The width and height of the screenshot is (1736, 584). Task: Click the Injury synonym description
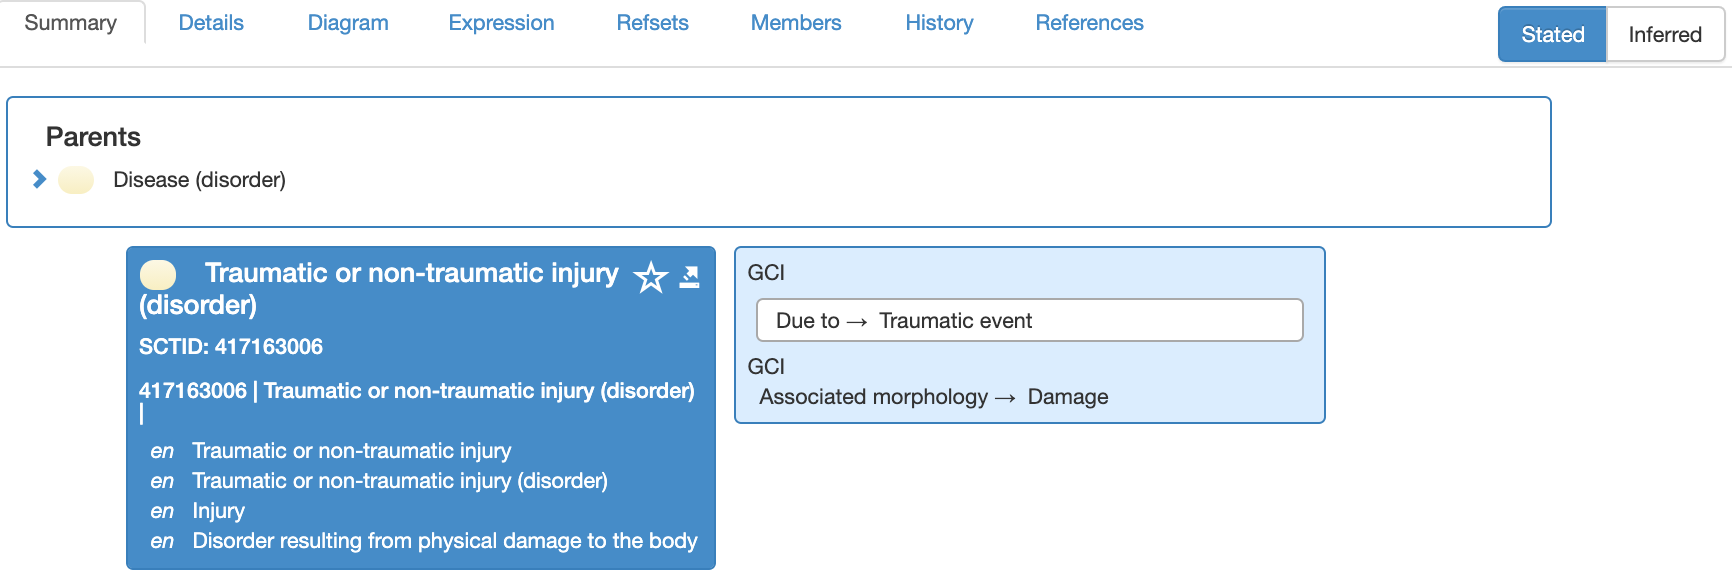[218, 511]
